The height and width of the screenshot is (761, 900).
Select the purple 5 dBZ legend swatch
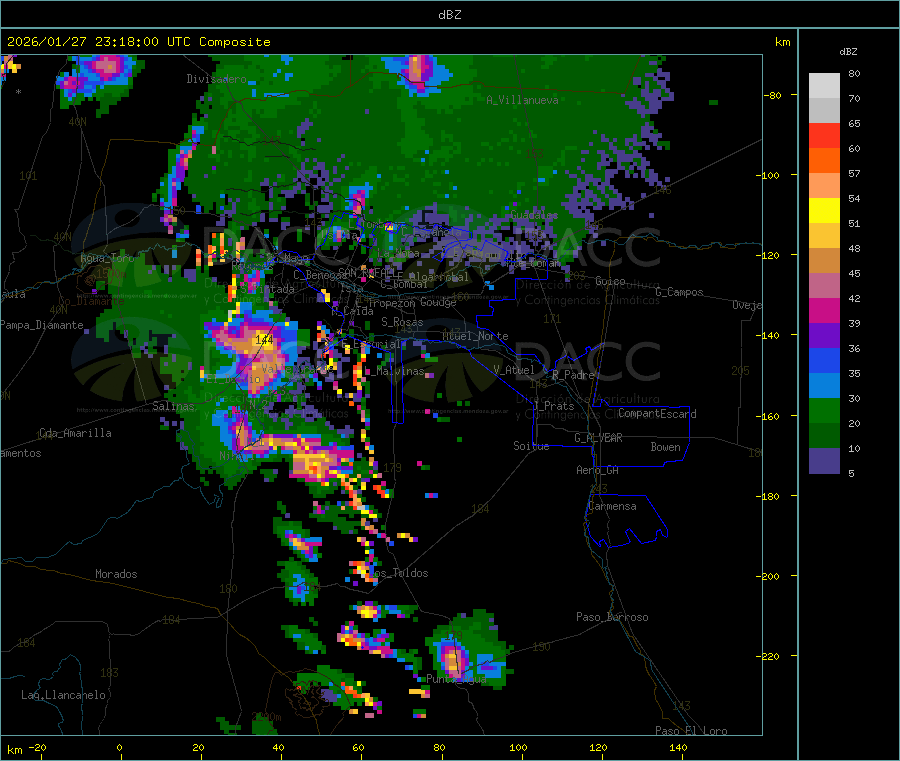824,461
